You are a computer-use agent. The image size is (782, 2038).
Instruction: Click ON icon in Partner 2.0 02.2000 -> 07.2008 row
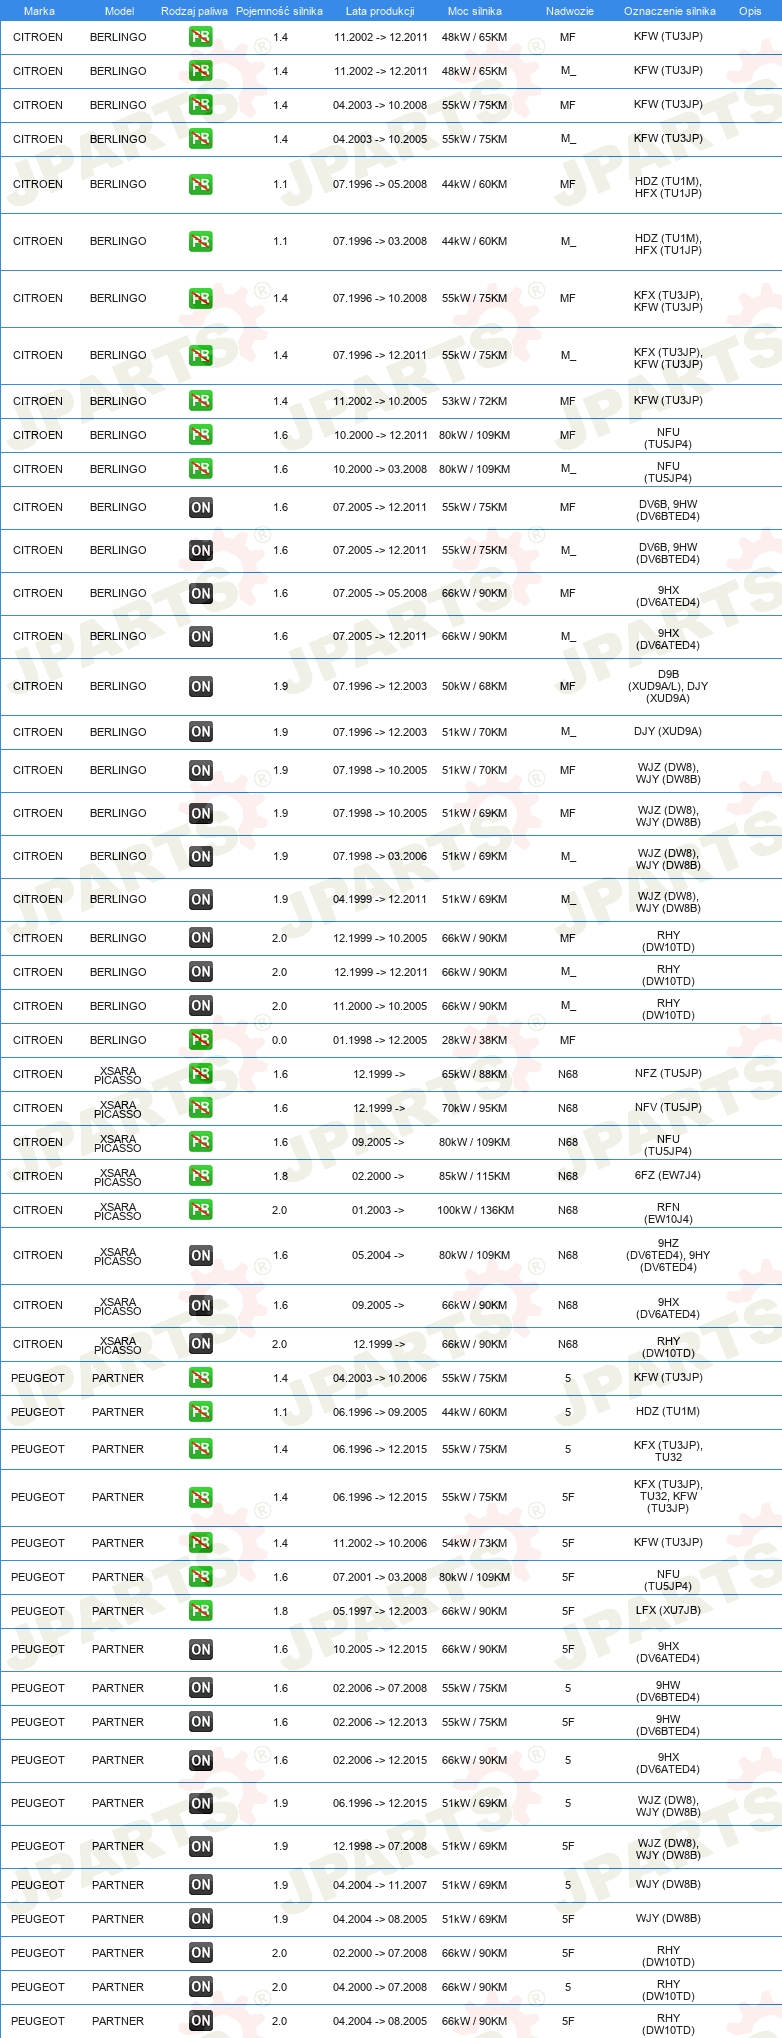(x=200, y=1953)
